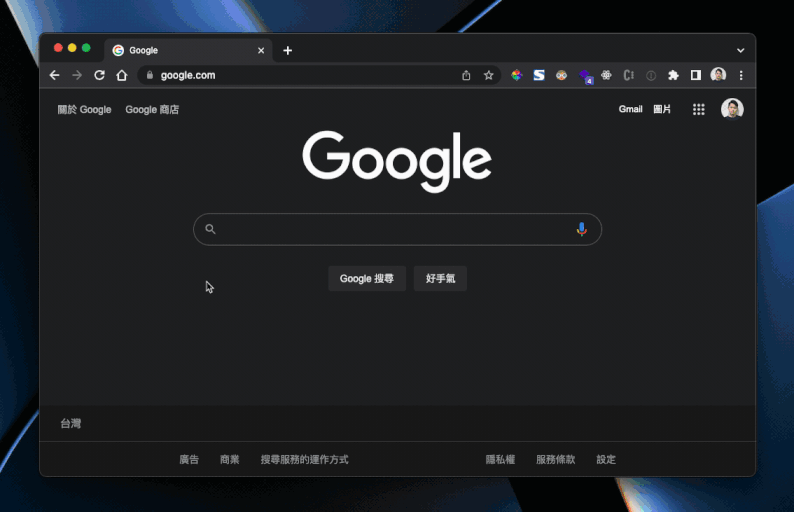This screenshot has height=512, width=794.
Task: Open the React atom extension
Action: coord(606,75)
